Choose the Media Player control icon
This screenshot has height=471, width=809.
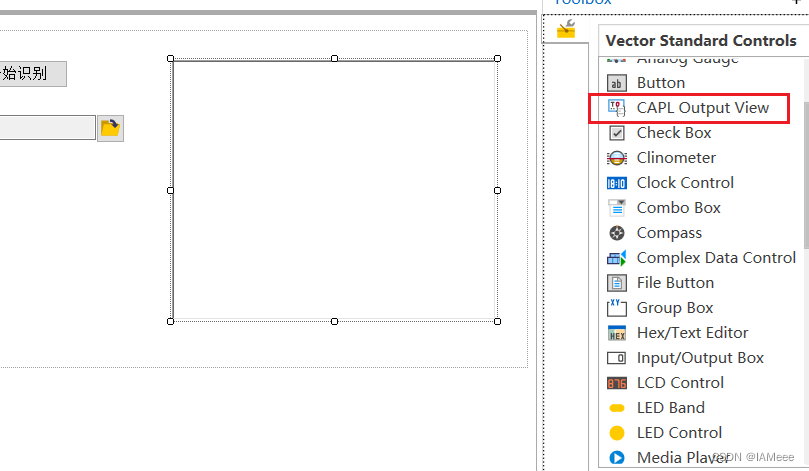point(617,458)
